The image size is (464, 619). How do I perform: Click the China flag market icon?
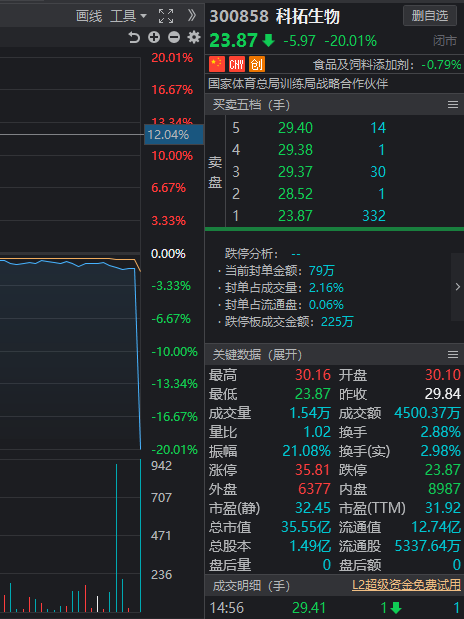(217, 64)
